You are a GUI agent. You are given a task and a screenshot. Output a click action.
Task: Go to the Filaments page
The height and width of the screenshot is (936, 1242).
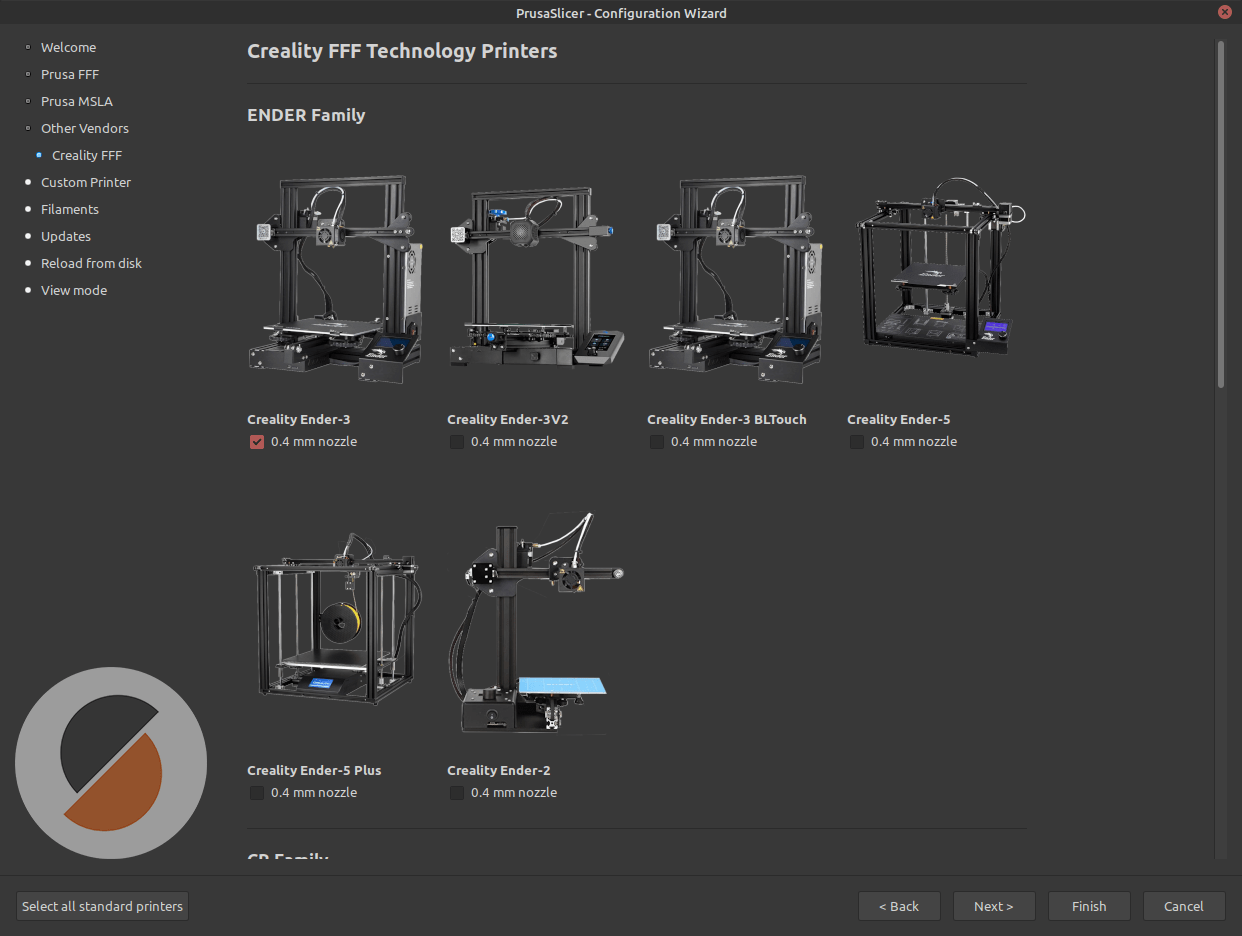pyautogui.click(x=70, y=209)
